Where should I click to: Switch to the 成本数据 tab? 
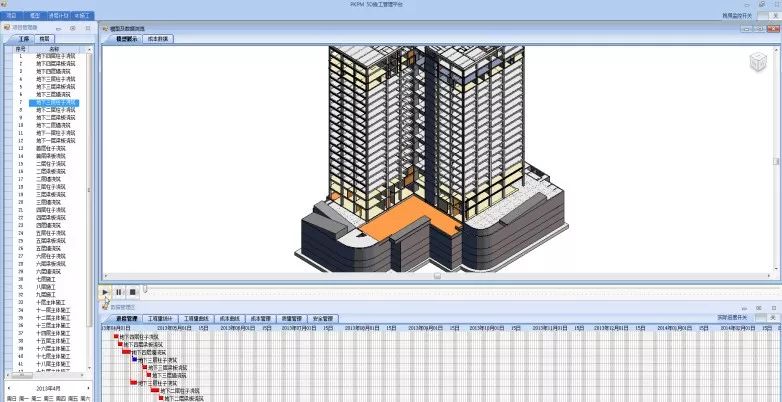click(x=158, y=38)
